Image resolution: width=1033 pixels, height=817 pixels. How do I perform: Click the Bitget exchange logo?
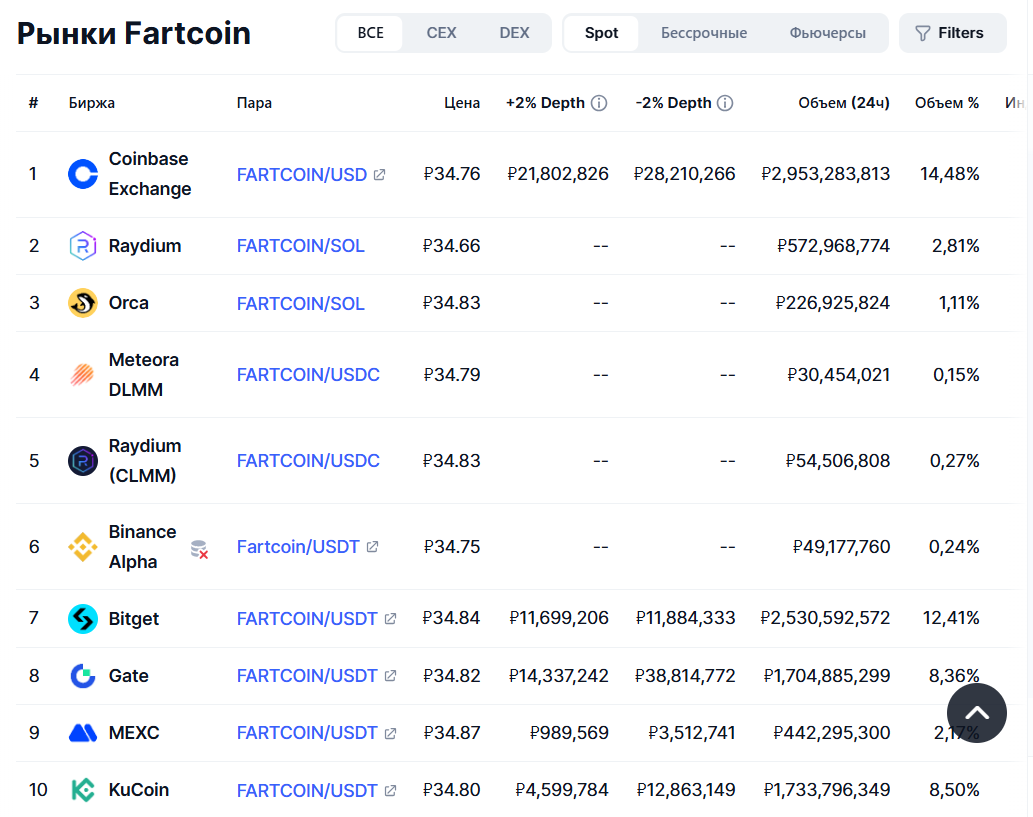[83, 619]
